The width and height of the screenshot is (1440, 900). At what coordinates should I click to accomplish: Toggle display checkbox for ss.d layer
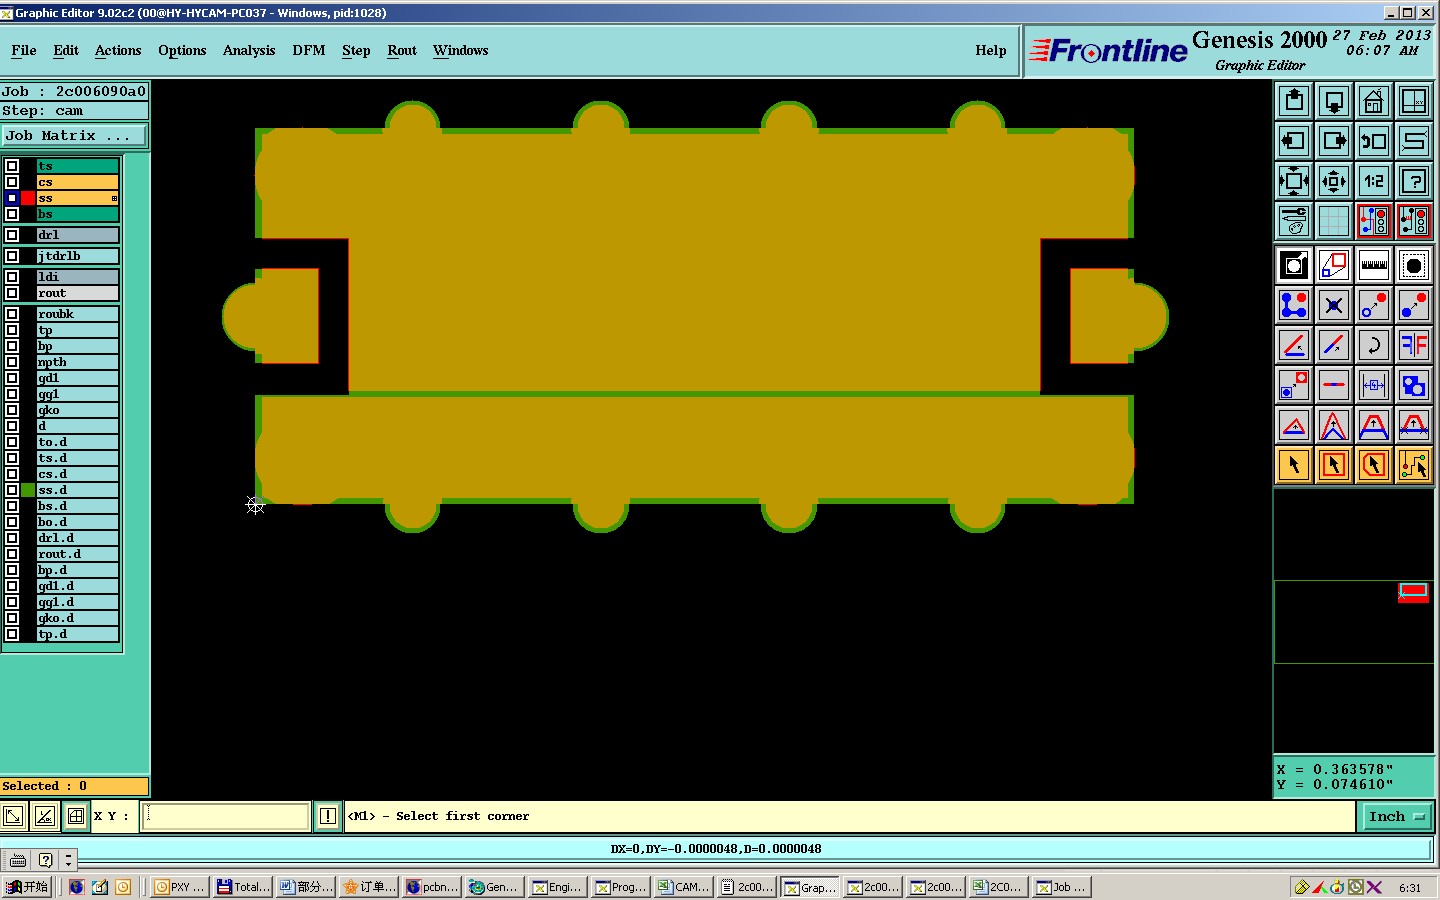tap(12, 490)
